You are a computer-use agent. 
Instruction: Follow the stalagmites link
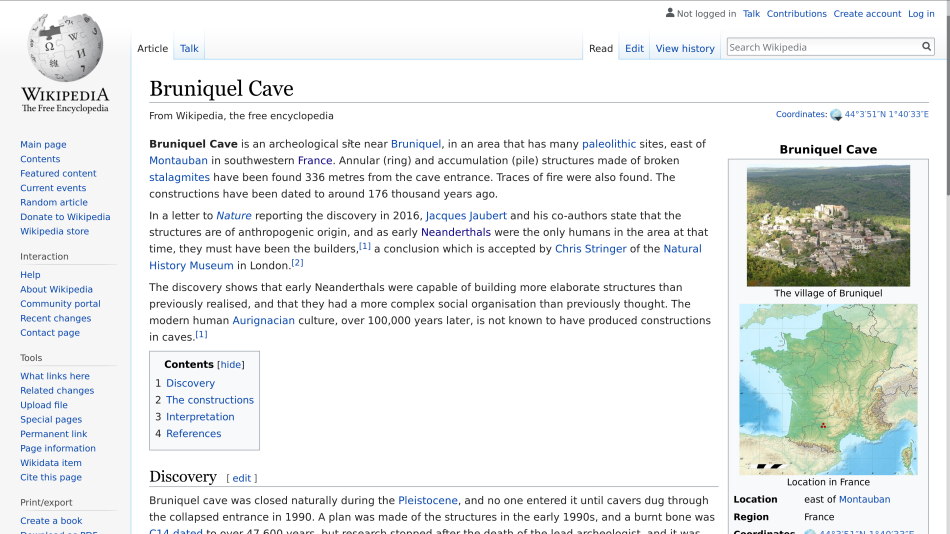coord(179,178)
